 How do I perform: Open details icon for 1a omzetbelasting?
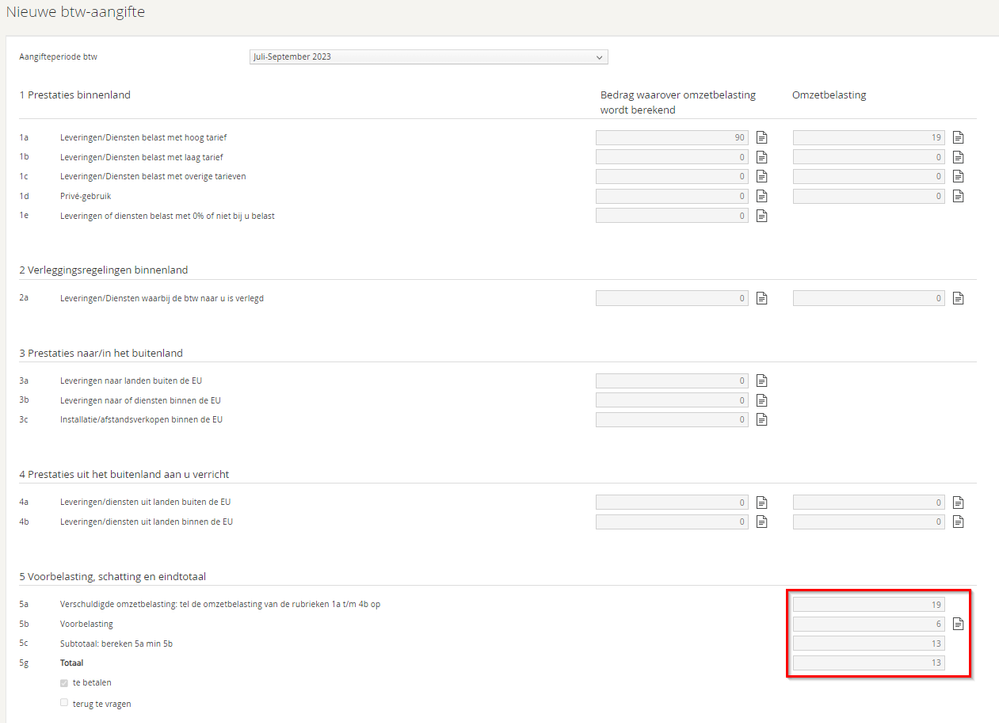pyautogui.click(x=958, y=138)
